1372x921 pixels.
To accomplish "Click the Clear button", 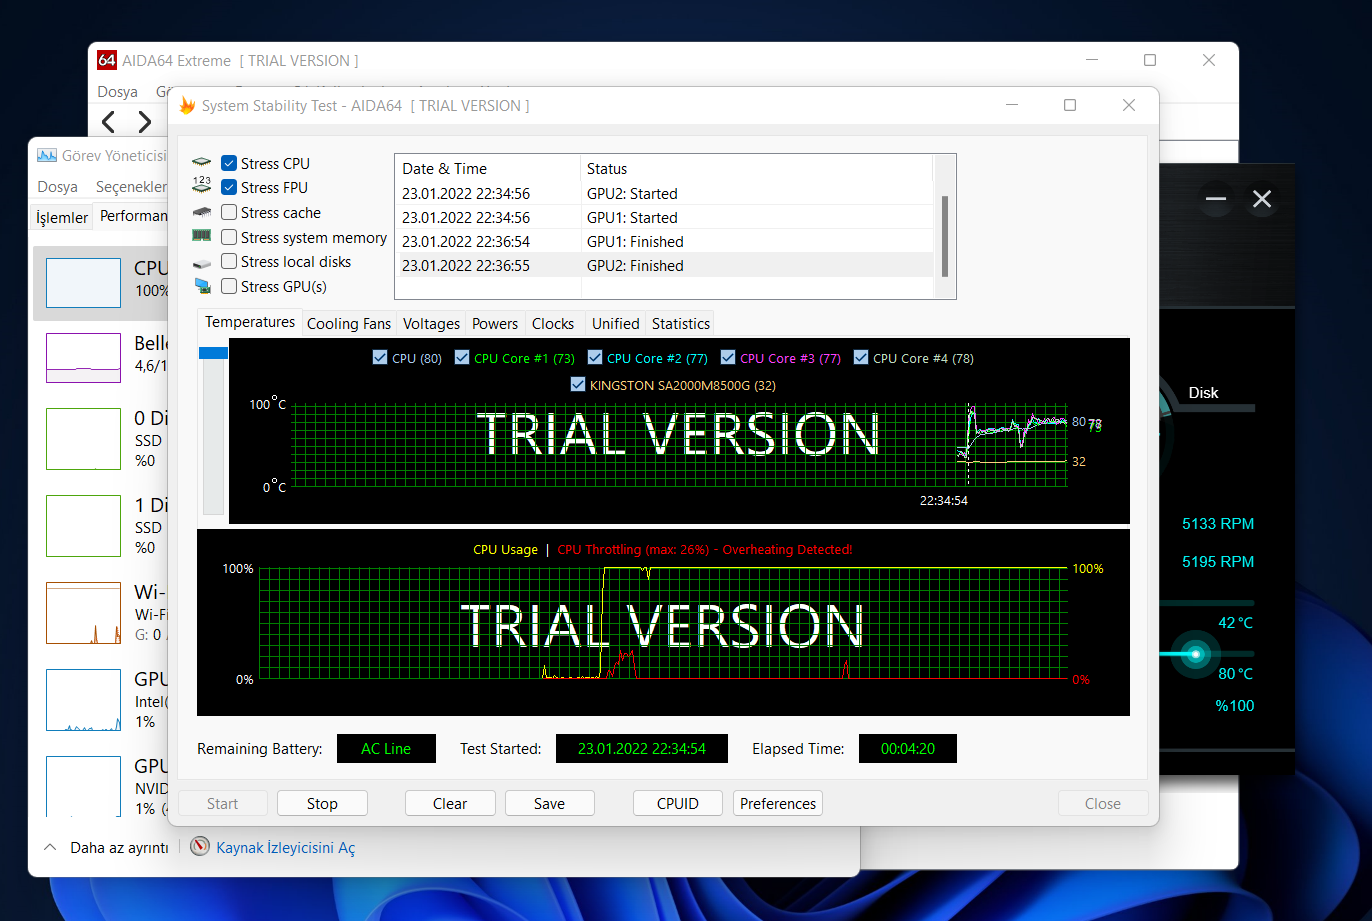I will (x=450, y=803).
